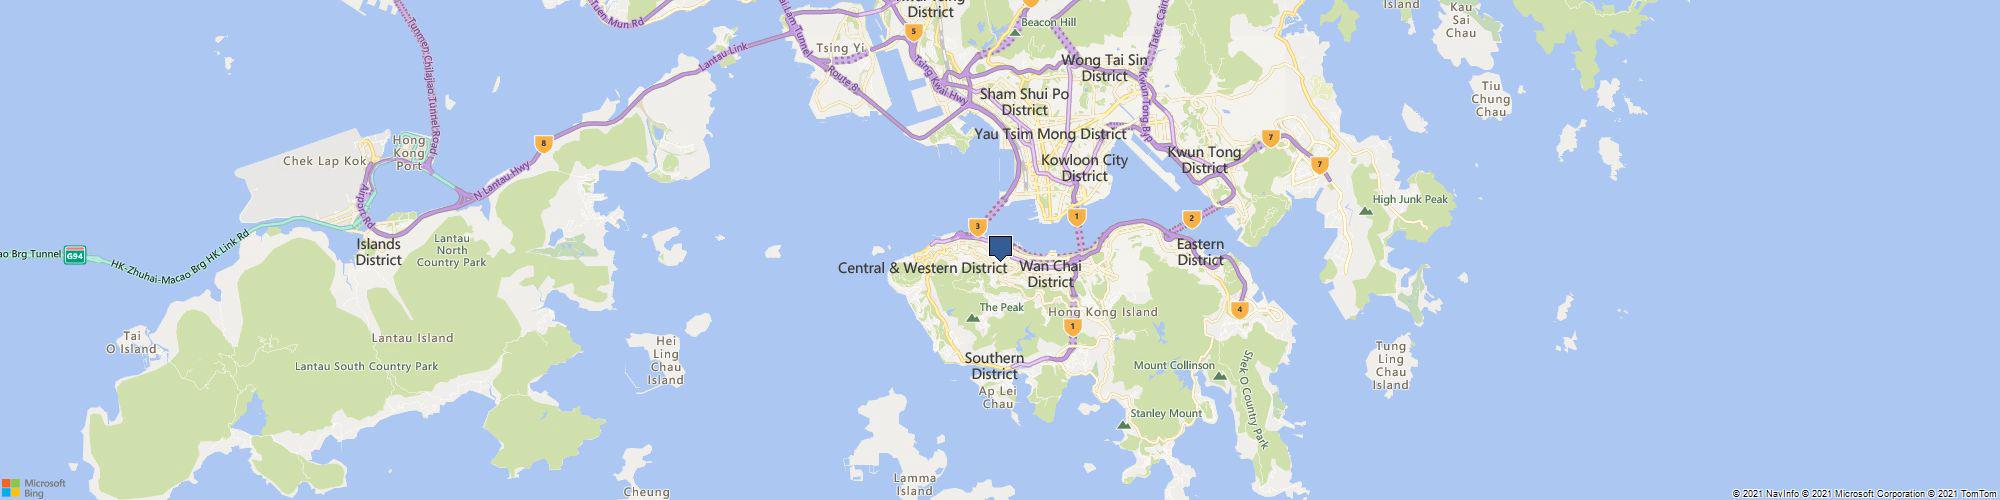2000x500 pixels.
Task: Select the Lantau Island label
Action: click(x=412, y=338)
